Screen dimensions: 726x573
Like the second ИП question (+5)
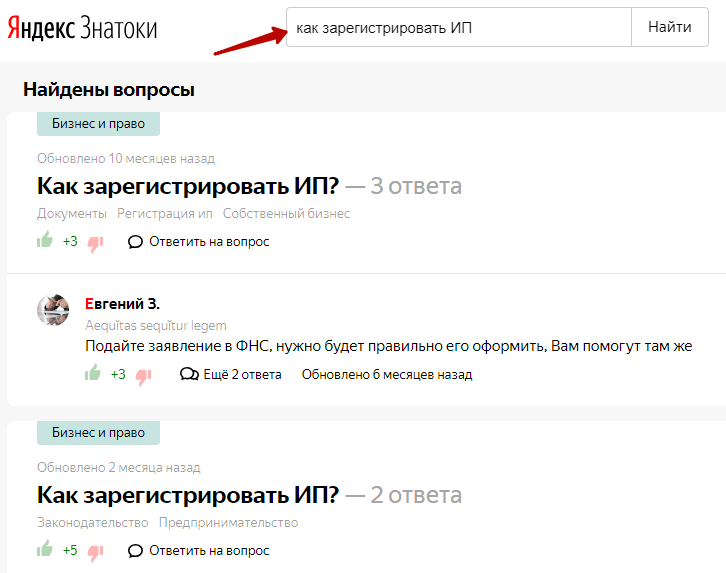45,548
